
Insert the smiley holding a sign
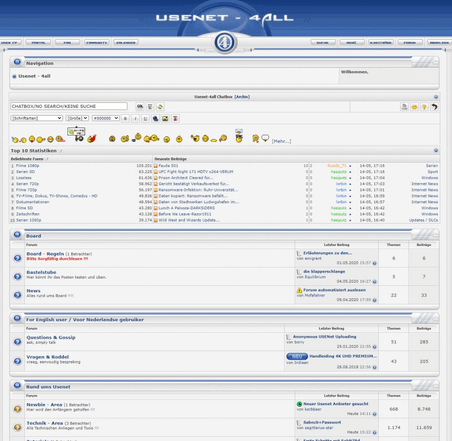(77, 134)
